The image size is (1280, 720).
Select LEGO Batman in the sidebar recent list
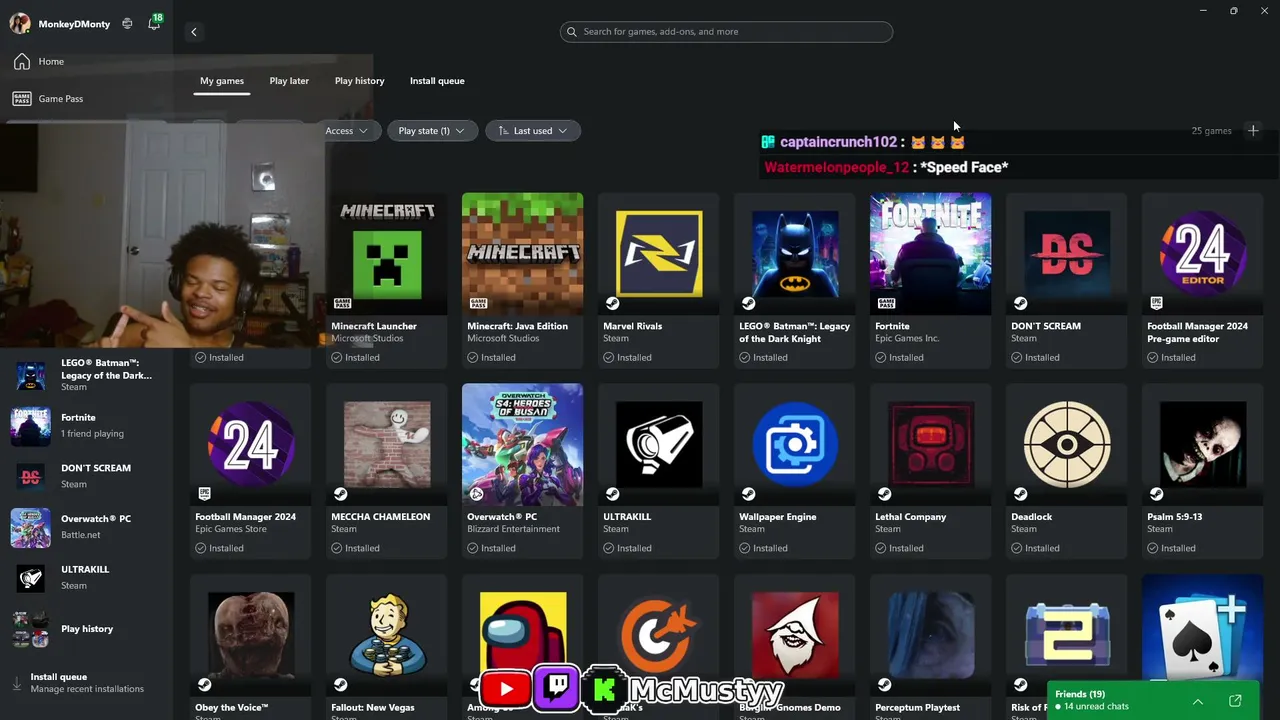(x=86, y=375)
